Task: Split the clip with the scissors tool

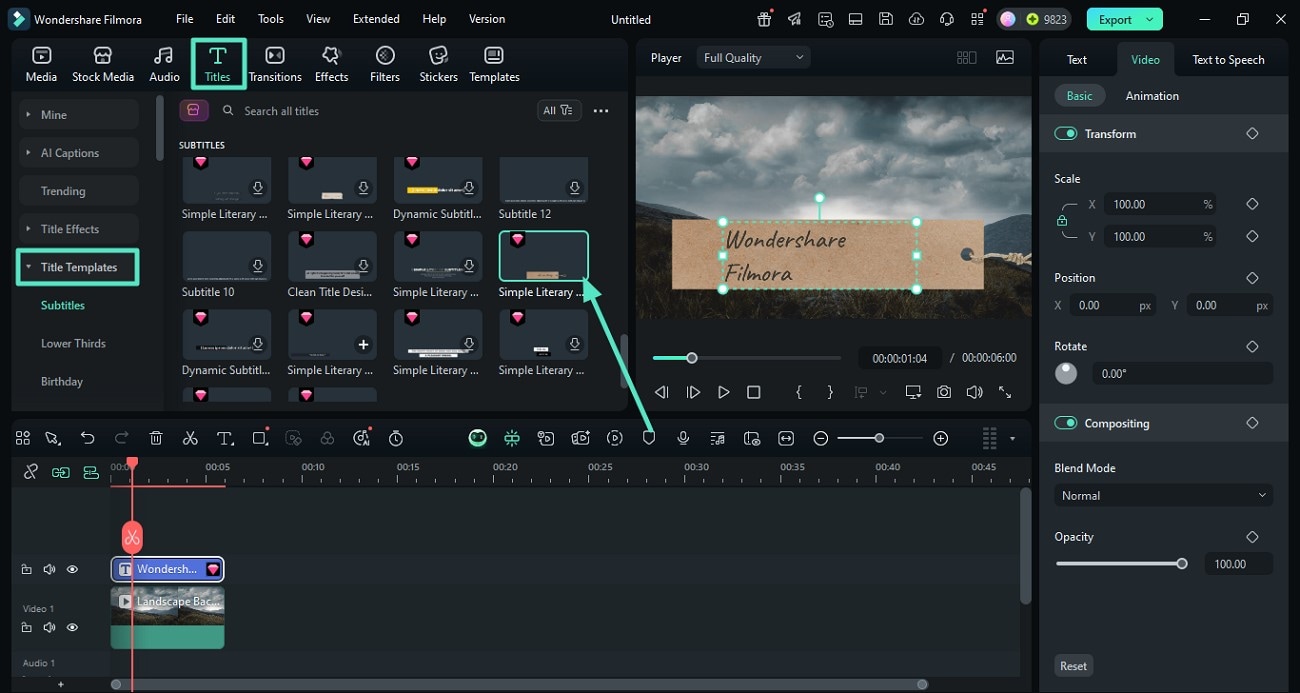Action: pyautogui.click(x=190, y=438)
